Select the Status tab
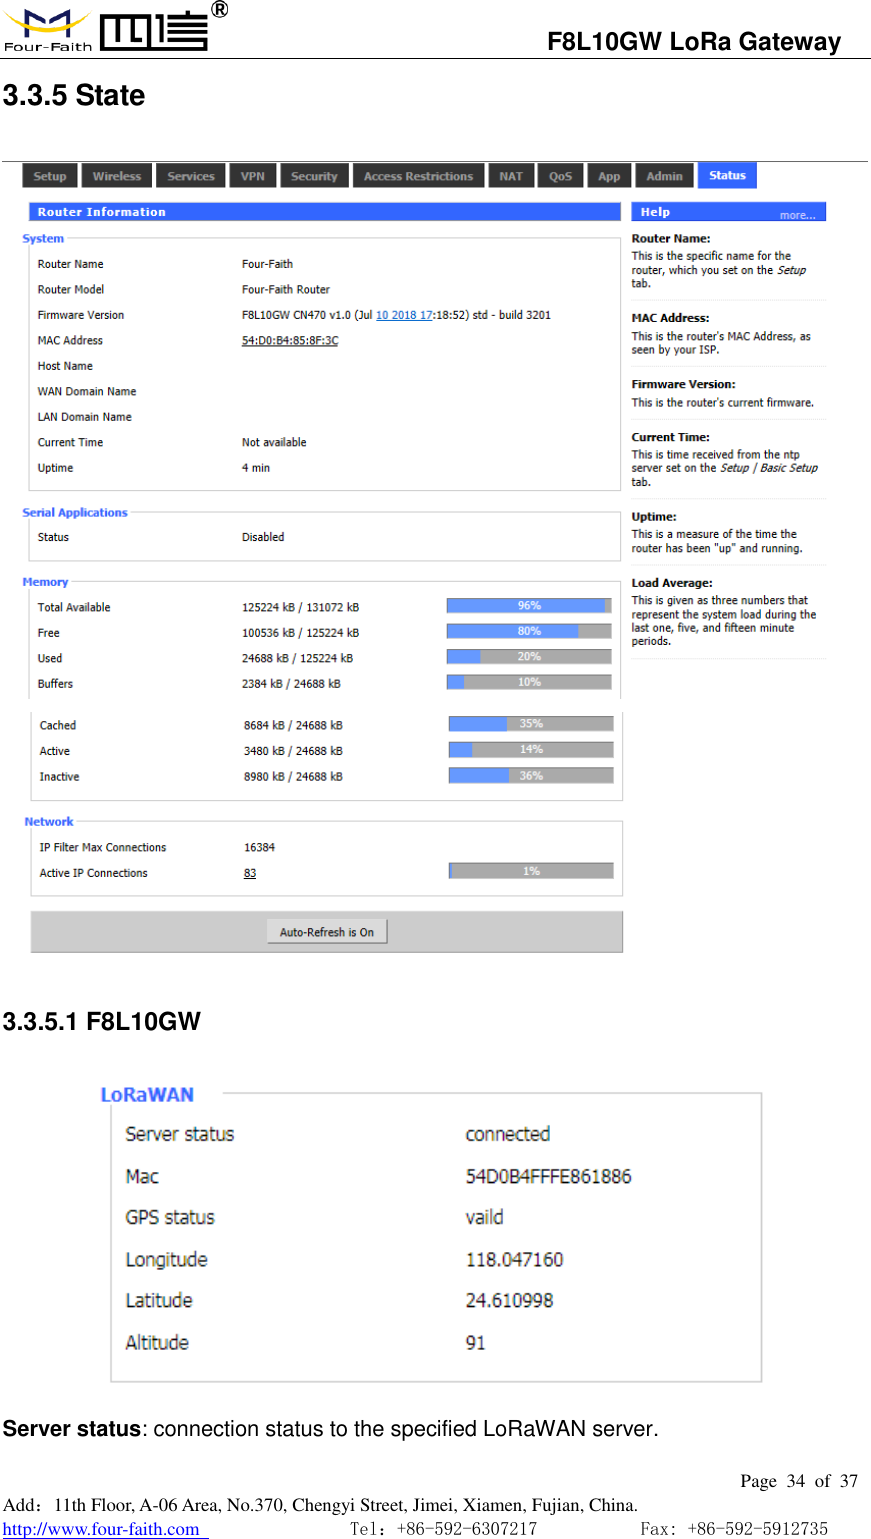The image size is (871, 1539). 726,175
